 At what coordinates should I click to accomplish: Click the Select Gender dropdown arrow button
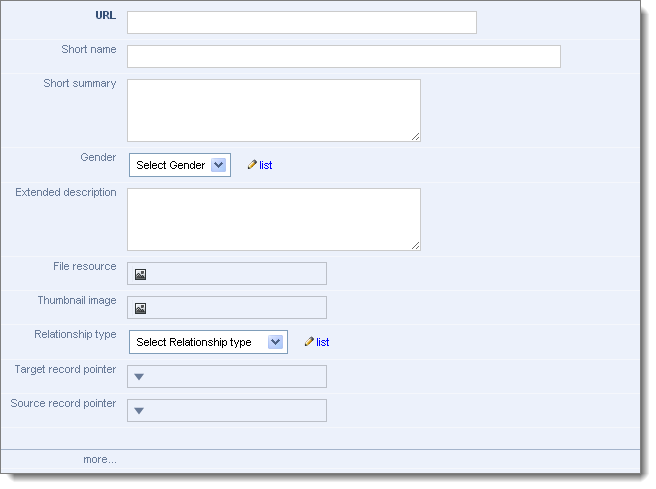tap(218, 165)
